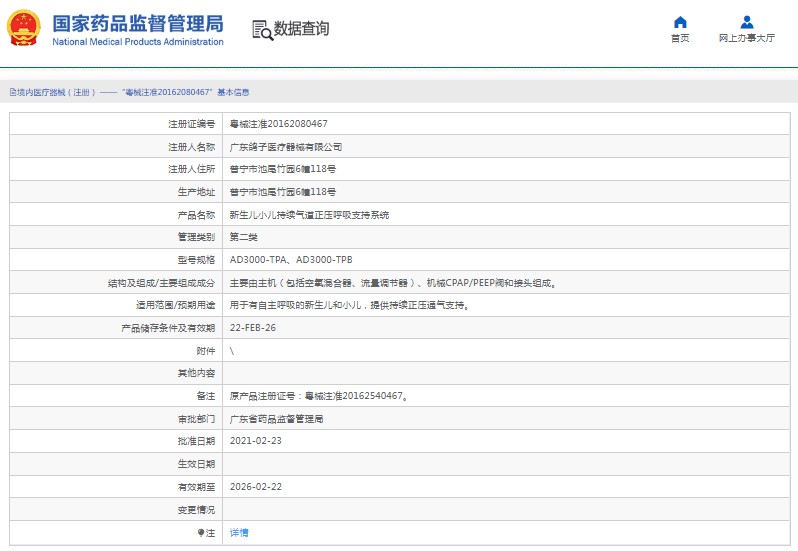This screenshot has width=798, height=551.
Task: Click the 批准日期 row label
Action: [x=196, y=441]
